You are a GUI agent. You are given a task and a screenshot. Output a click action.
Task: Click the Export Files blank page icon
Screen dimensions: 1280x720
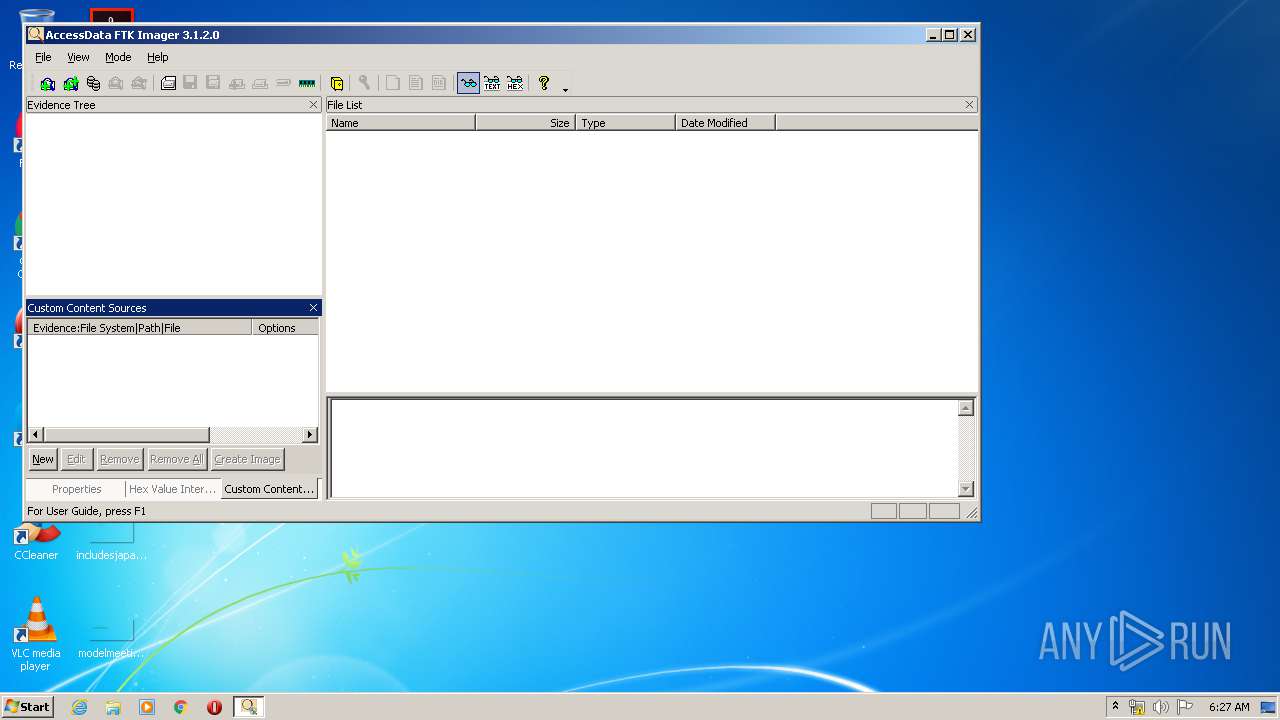pos(393,83)
